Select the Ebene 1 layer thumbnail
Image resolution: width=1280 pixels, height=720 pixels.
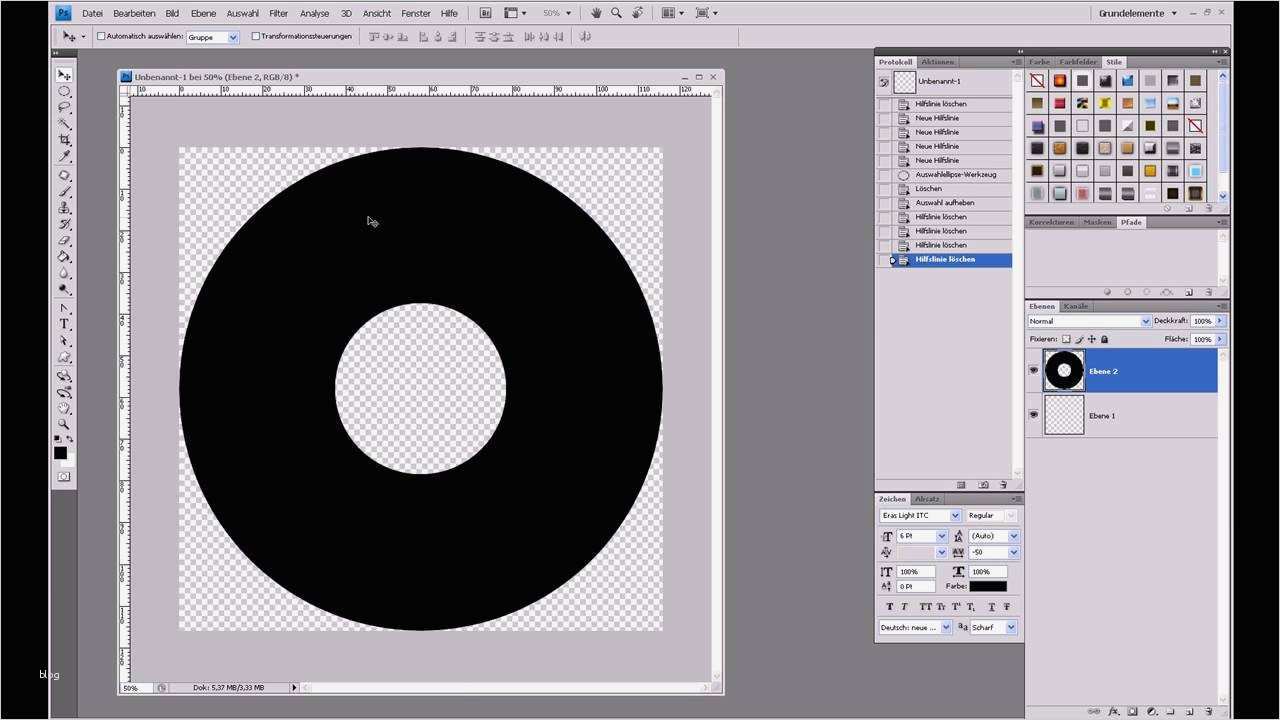tap(1064, 415)
